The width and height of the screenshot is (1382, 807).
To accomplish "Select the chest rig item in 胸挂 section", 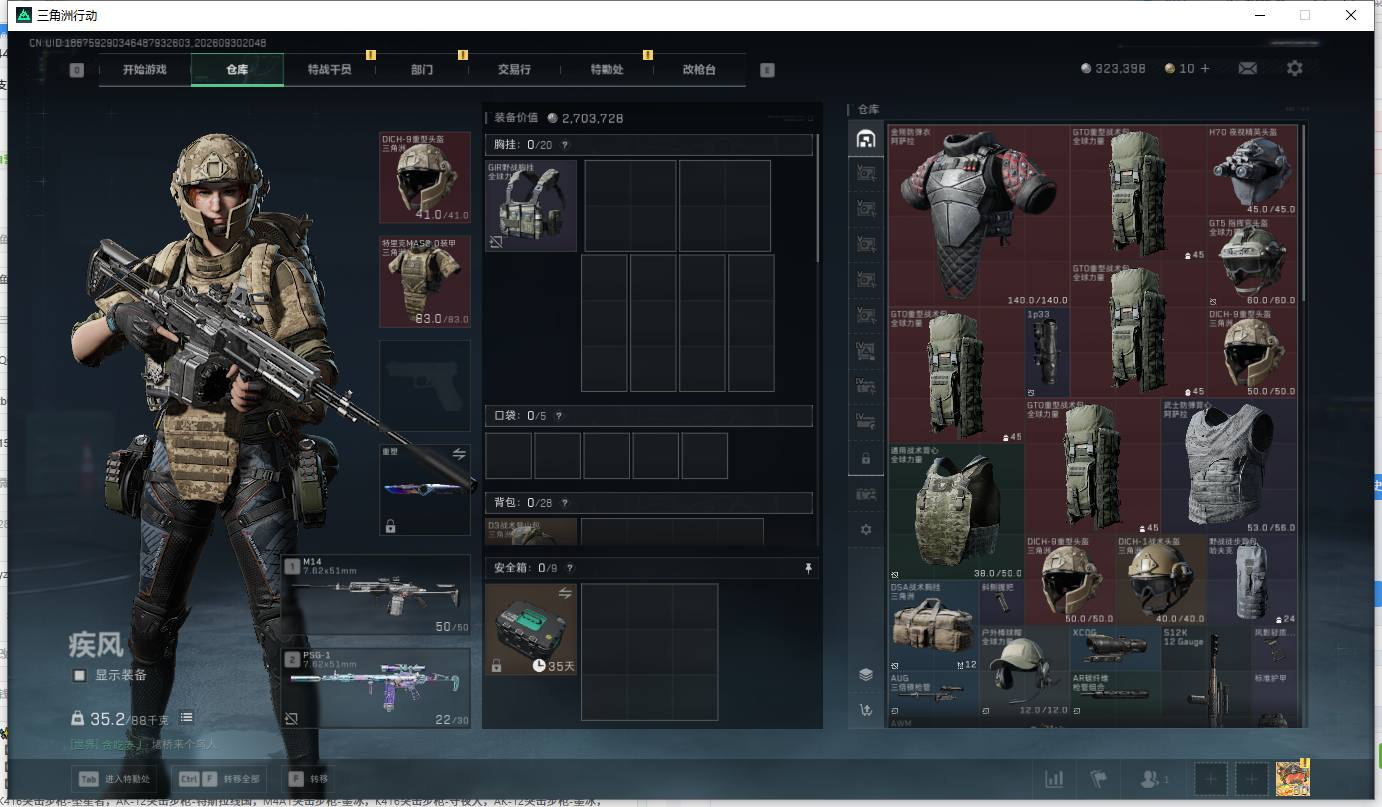I will pyautogui.click(x=531, y=206).
